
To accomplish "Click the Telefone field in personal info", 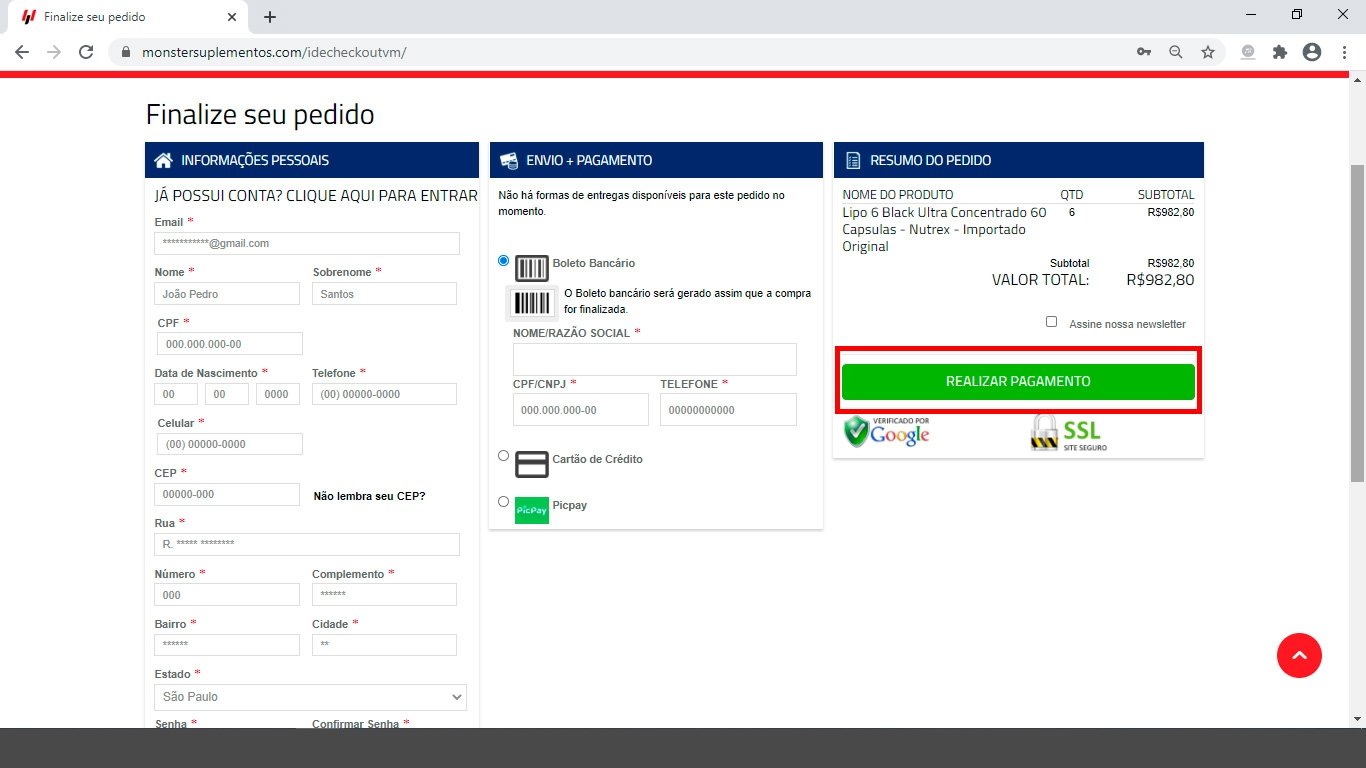I will tap(384, 394).
